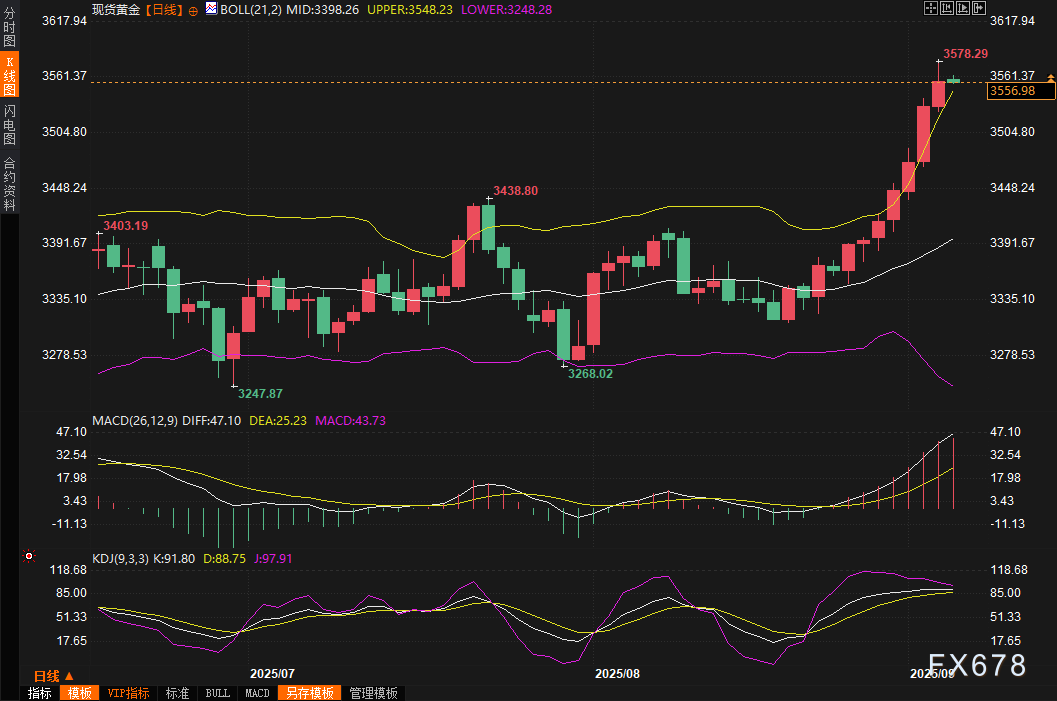Open the 合约资料 sidebar tab
1057x701 pixels.
[x=9, y=183]
